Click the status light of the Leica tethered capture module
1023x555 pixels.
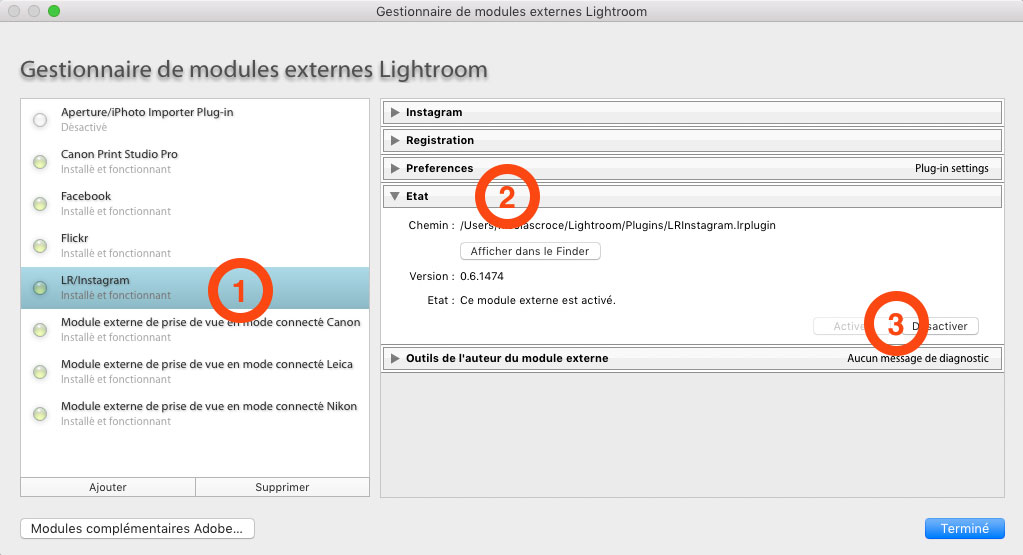click(x=40, y=372)
